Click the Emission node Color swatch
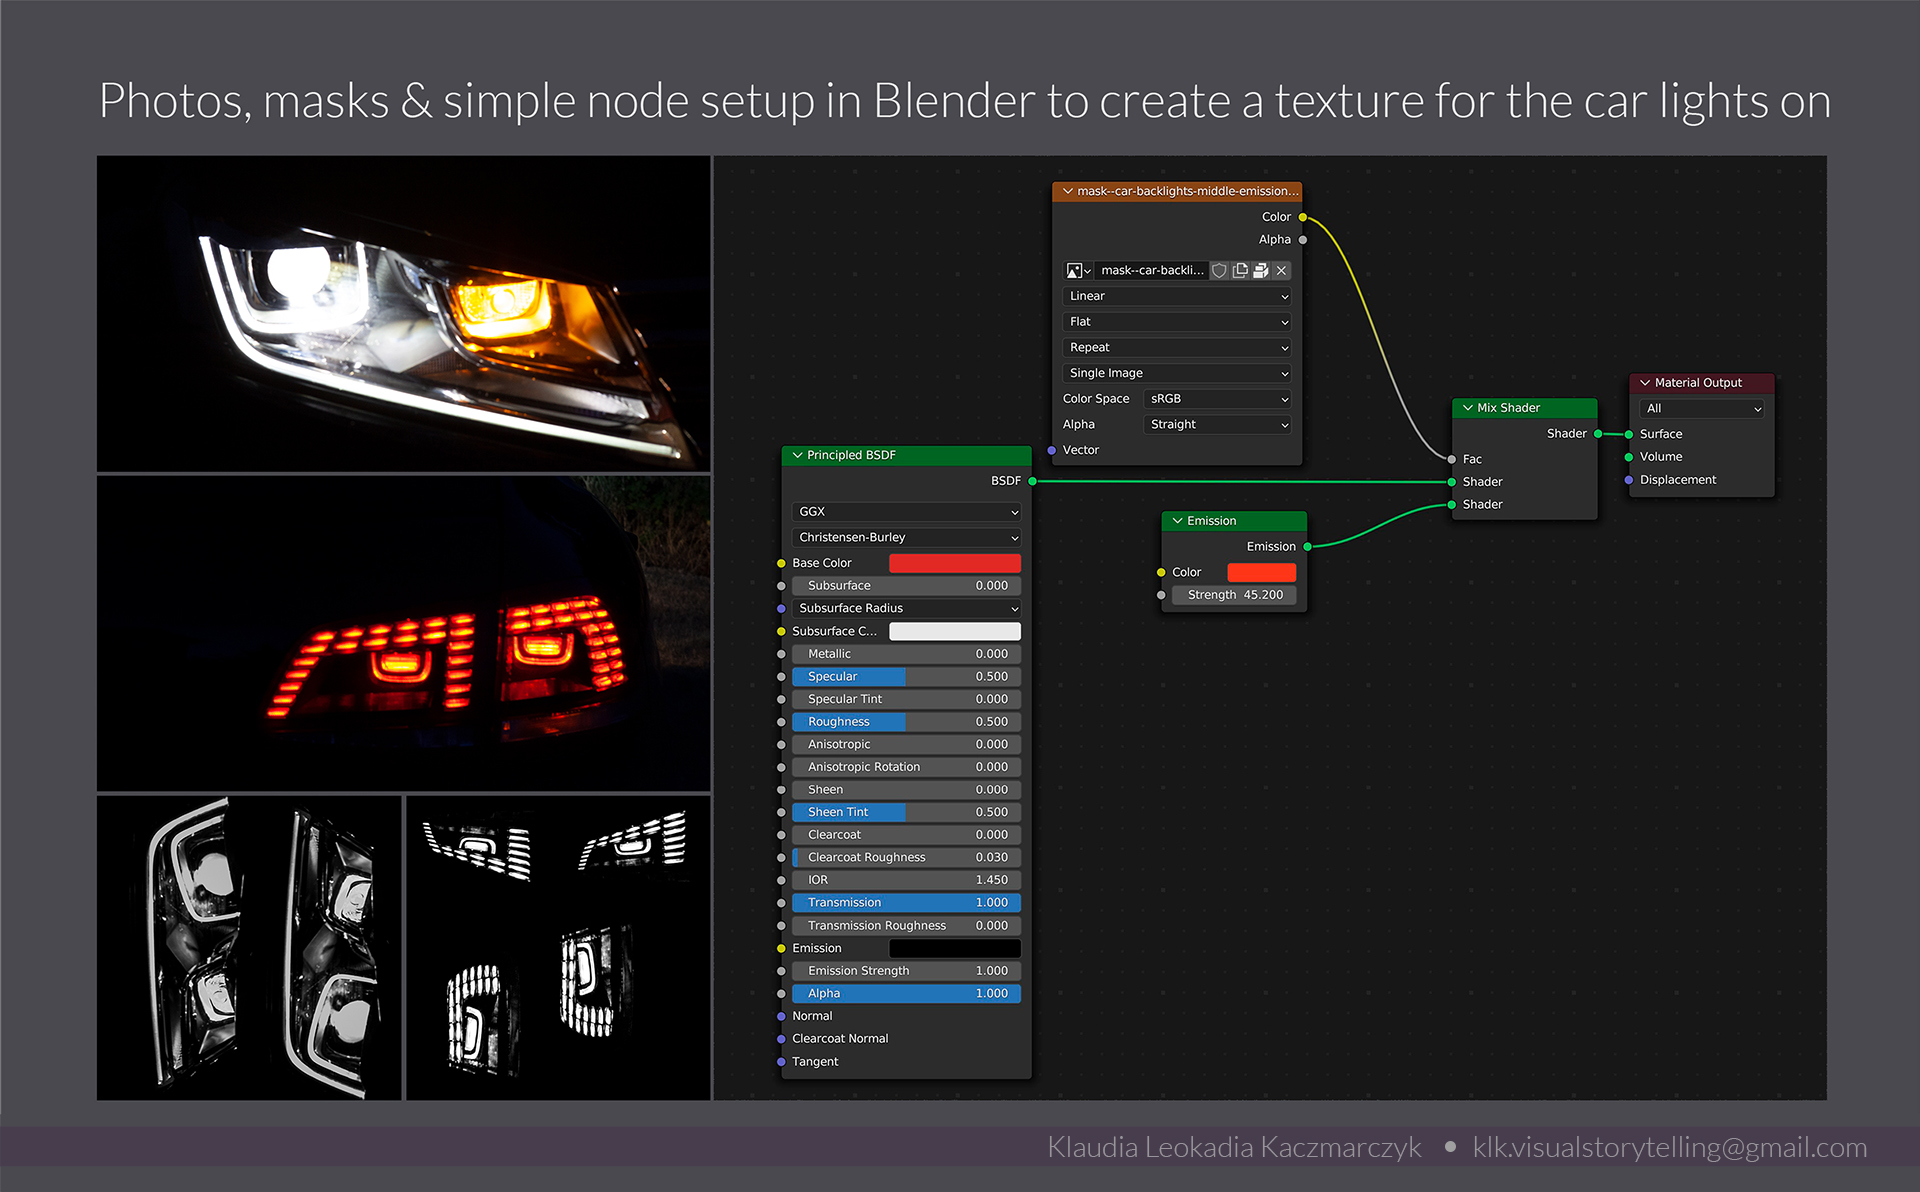Image resolution: width=1920 pixels, height=1192 pixels. coord(1261,572)
